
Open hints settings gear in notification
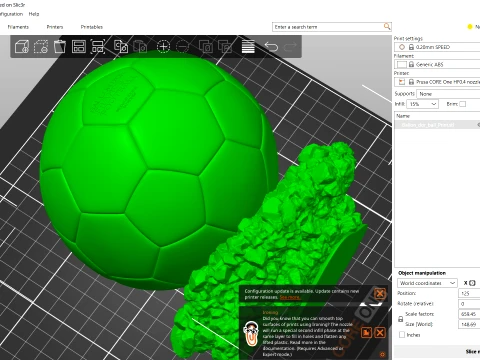pos(382,354)
